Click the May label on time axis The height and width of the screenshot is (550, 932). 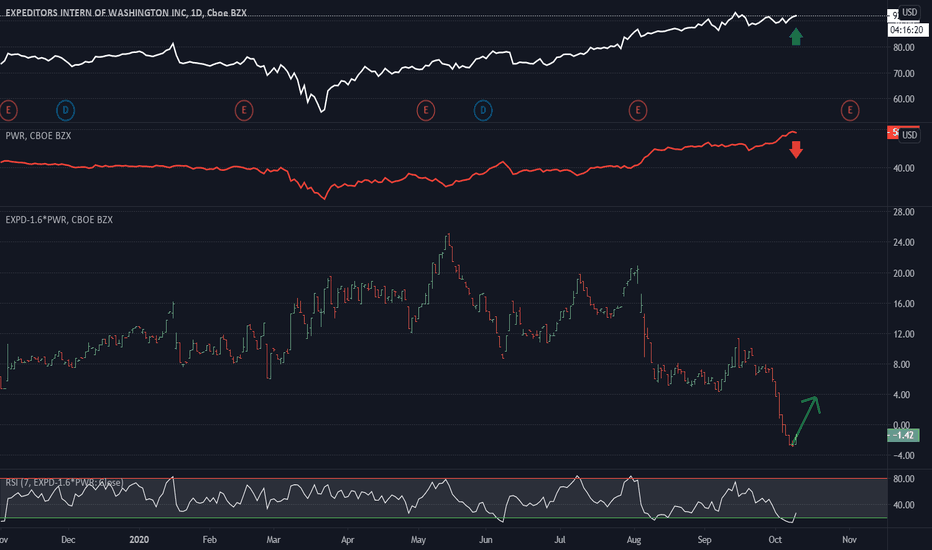(x=418, y=540)
